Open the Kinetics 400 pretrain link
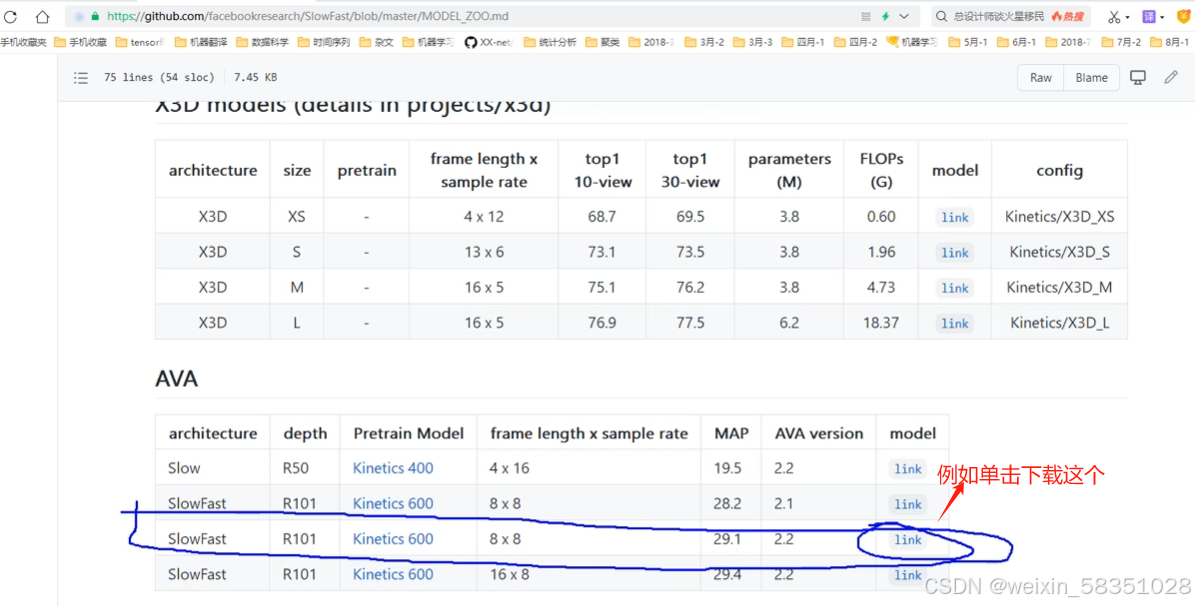This screenshot has width=1195, height=606. click(393, 468)
